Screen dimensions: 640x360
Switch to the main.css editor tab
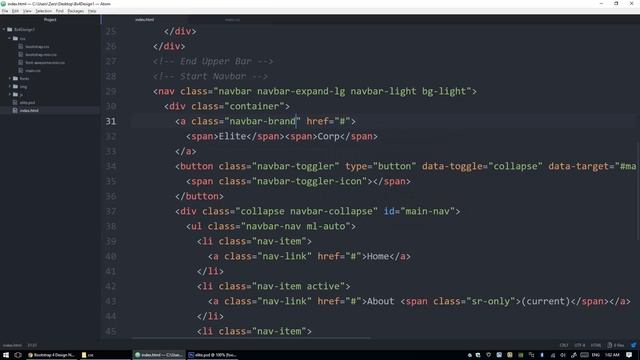click(232, 20)
